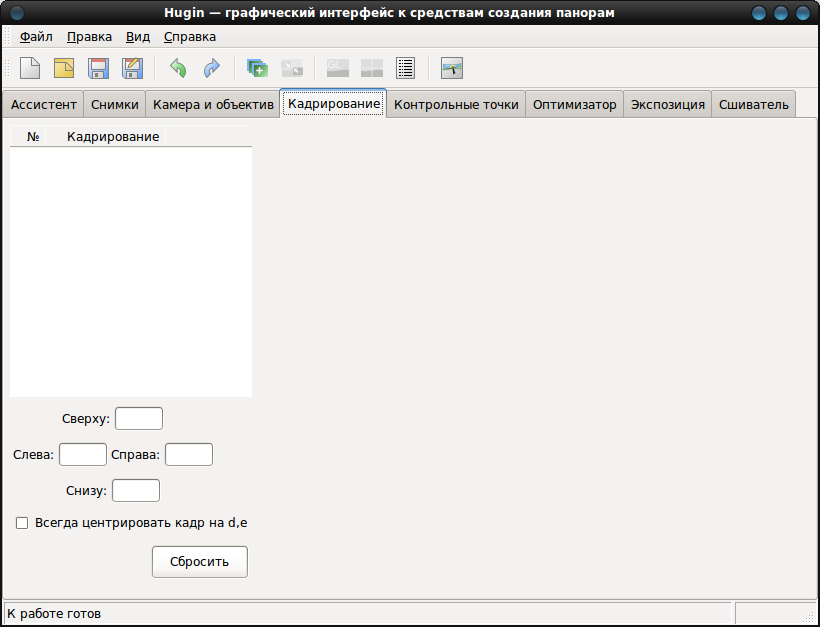Save the project with the floppy disk icon
The width and height of the screenshot is (820, 627).
pos(98,68)
